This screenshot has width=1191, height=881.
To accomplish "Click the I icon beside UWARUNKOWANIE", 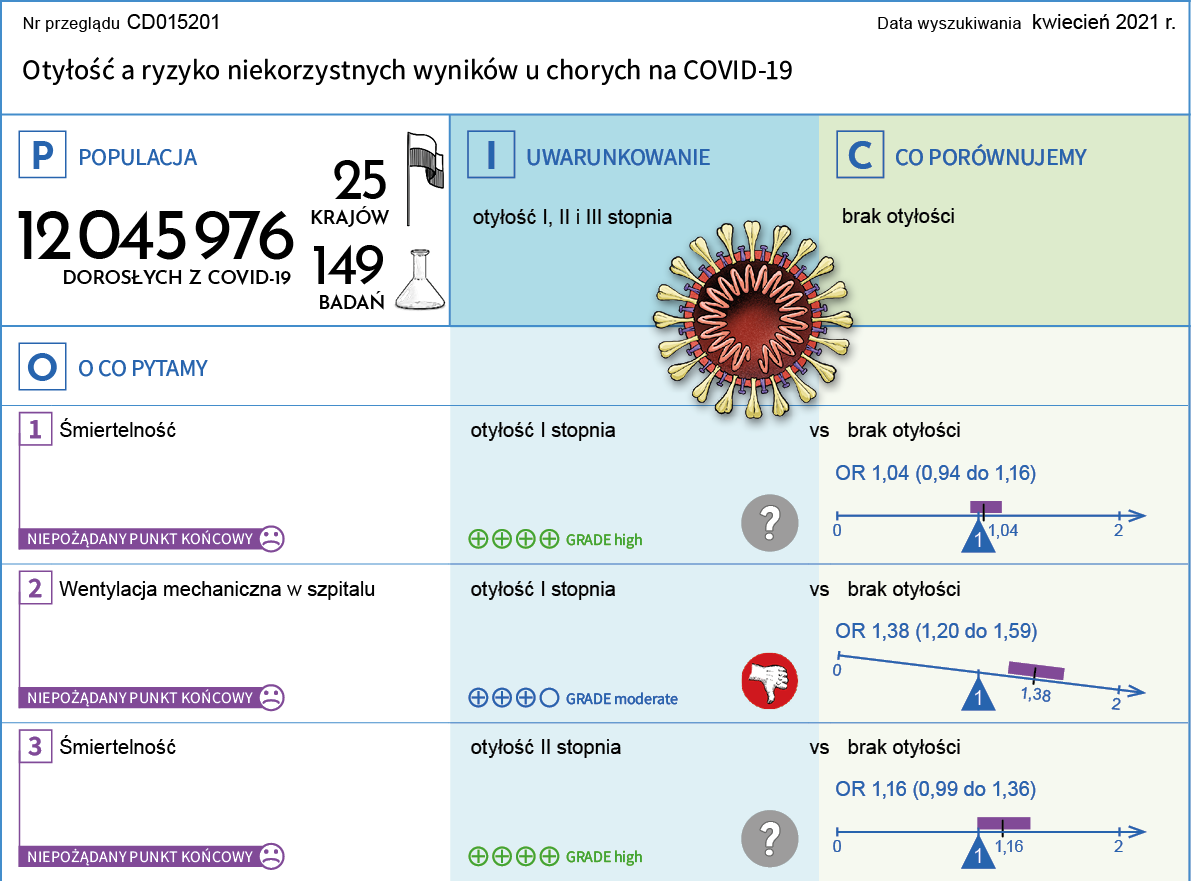I will (491, 156).
